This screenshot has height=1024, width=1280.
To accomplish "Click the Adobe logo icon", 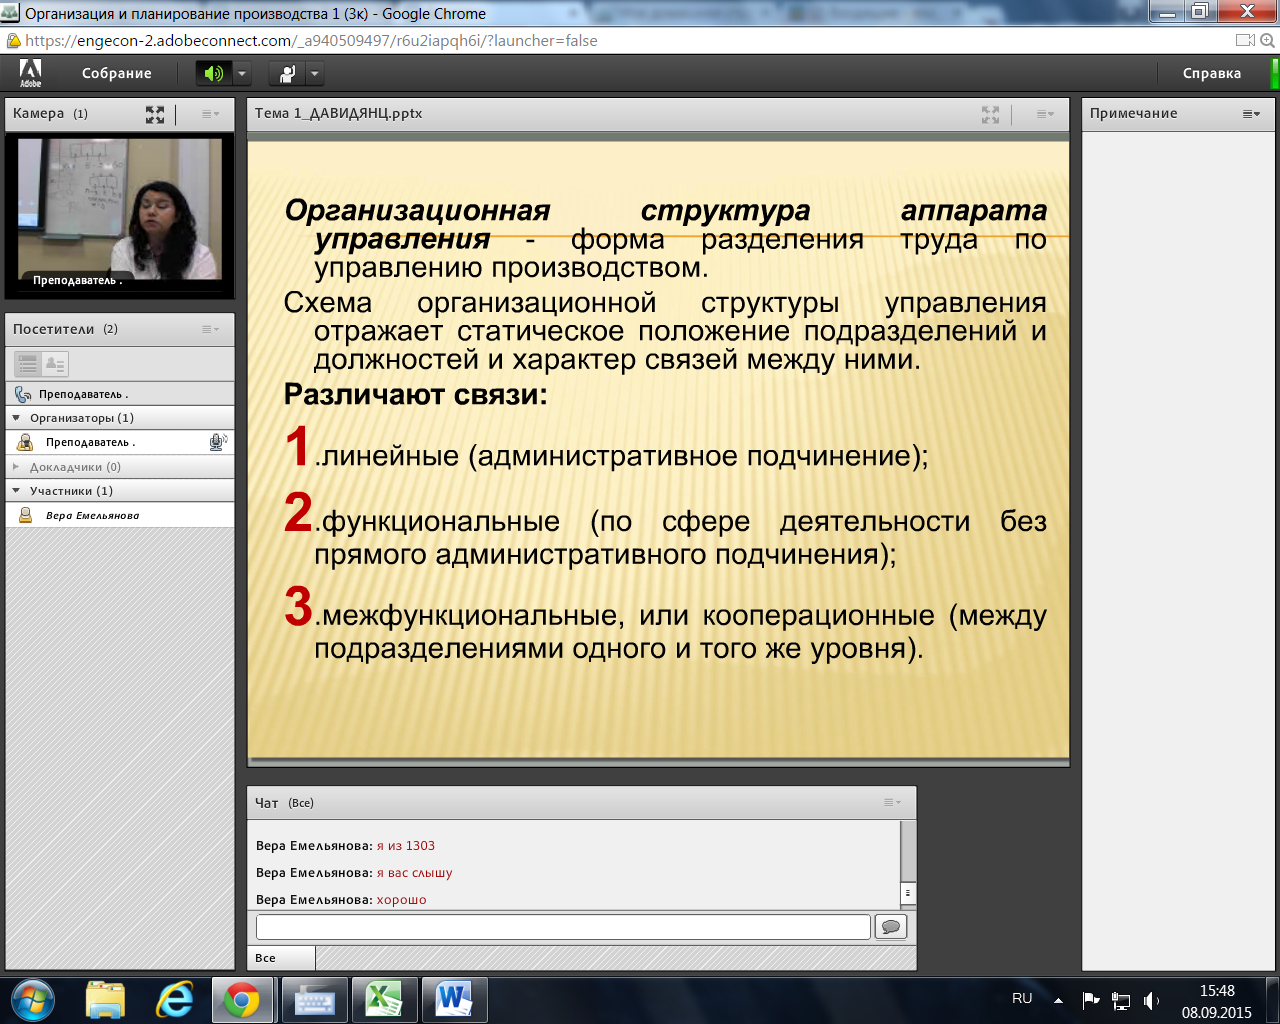I will coord(30,73).
